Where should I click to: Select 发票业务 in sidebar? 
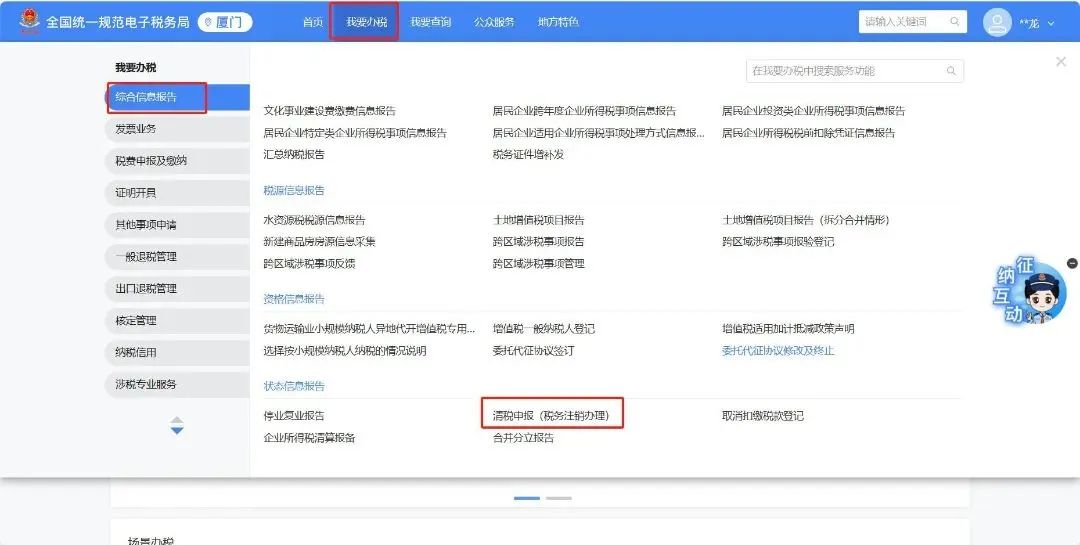(178, 129)
